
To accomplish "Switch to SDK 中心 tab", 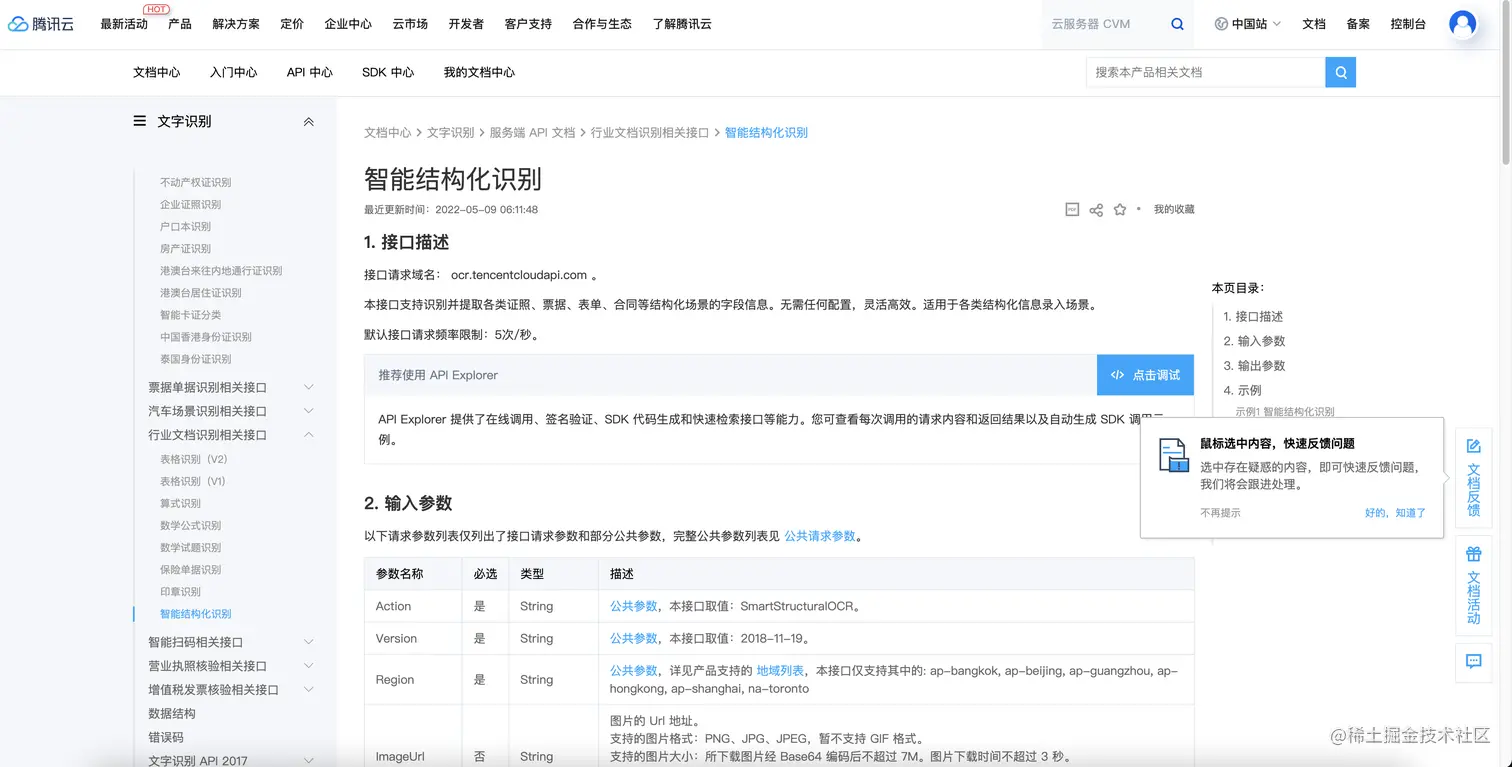I will 388,72.
